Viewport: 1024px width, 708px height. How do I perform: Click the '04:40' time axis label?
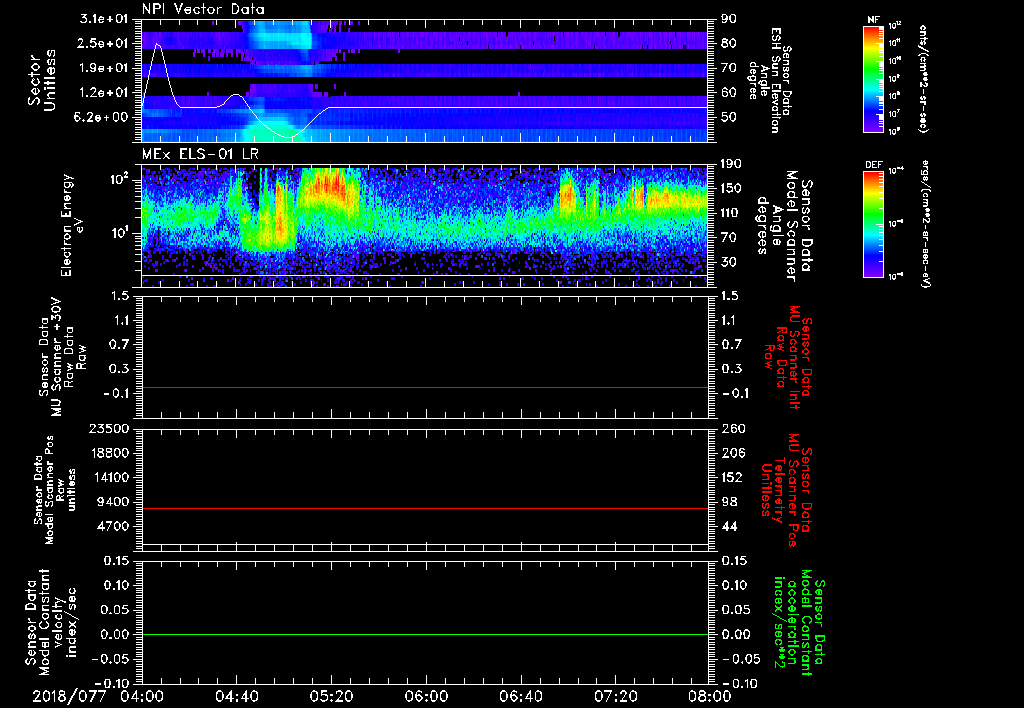(x=236, y=696)
